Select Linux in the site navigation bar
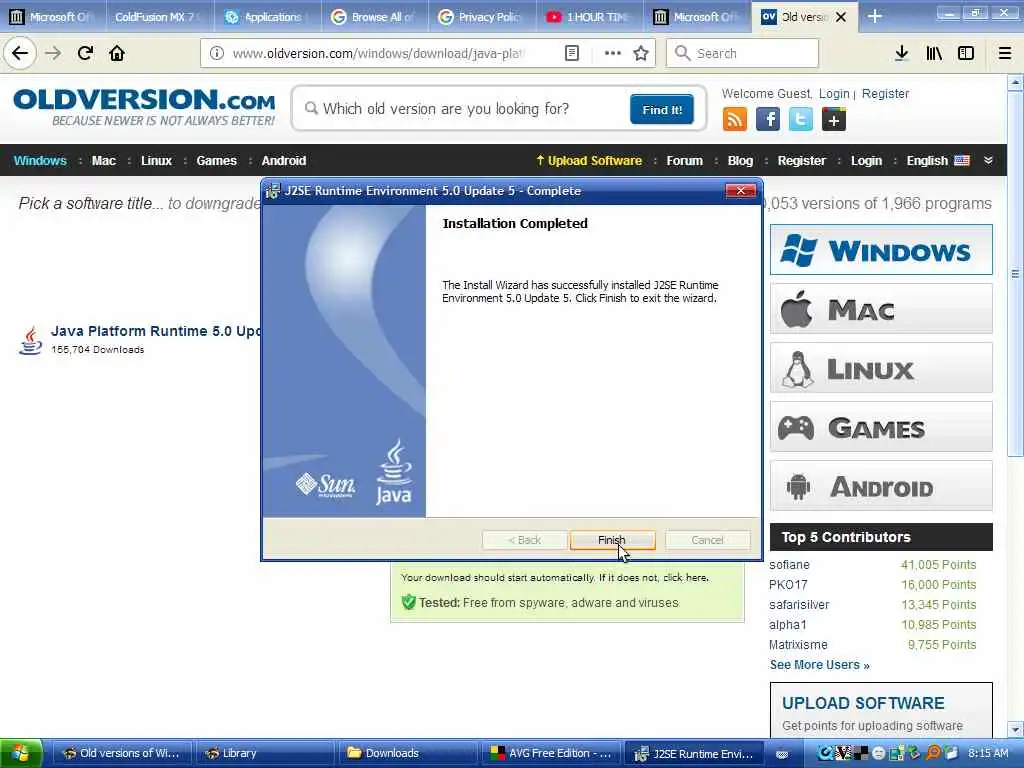This screenshot has width=1024, height=768. click(156, 161)
